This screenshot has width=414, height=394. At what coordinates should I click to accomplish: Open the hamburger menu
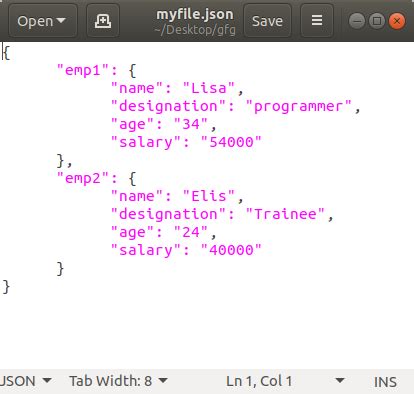pyautogui.click(x=317, y=21)
